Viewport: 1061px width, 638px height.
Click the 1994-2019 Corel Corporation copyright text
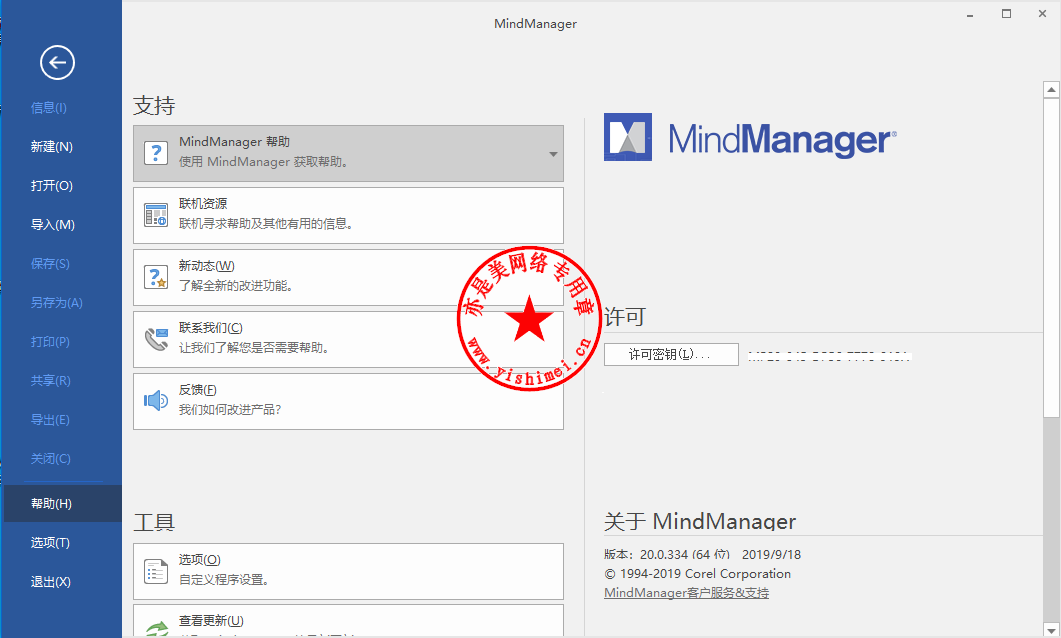pos(698,574)
